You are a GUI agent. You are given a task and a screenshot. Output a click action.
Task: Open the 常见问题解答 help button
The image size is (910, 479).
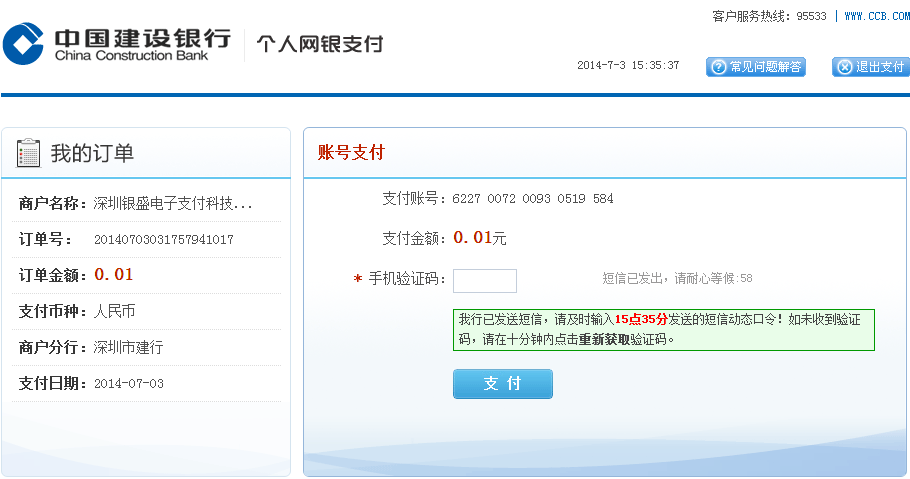(x=756, y=67)
